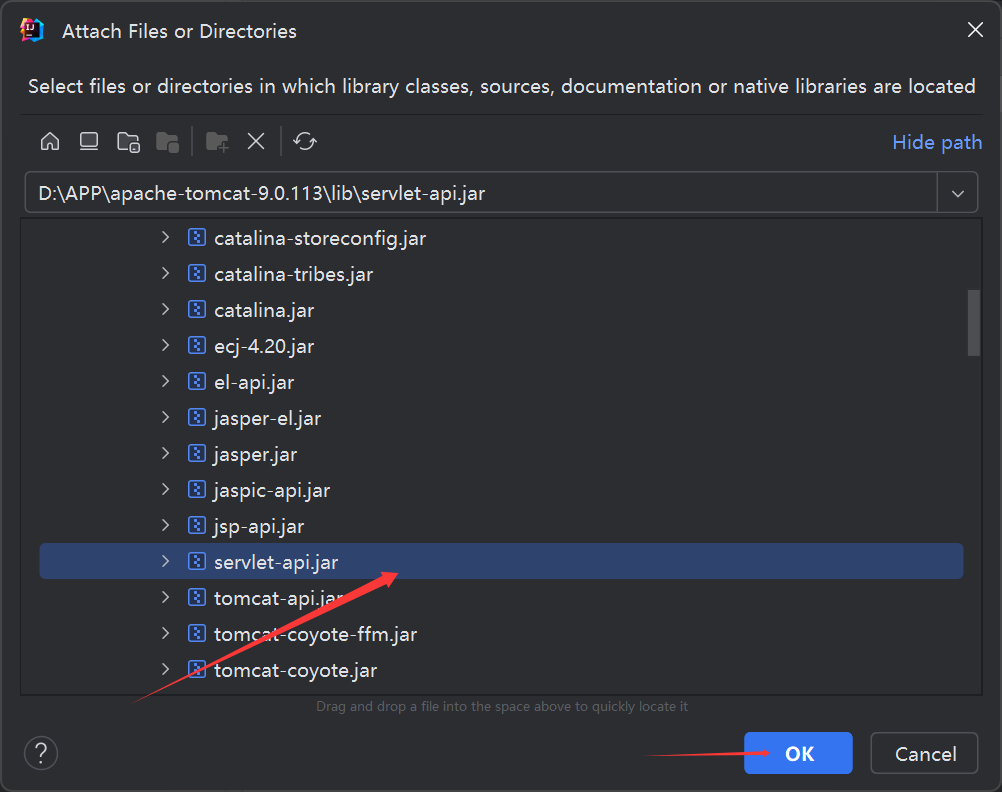Select jasper-el.jar file name
The width and height of the screenshot is (1002, 792).
(x=267, y=418)
